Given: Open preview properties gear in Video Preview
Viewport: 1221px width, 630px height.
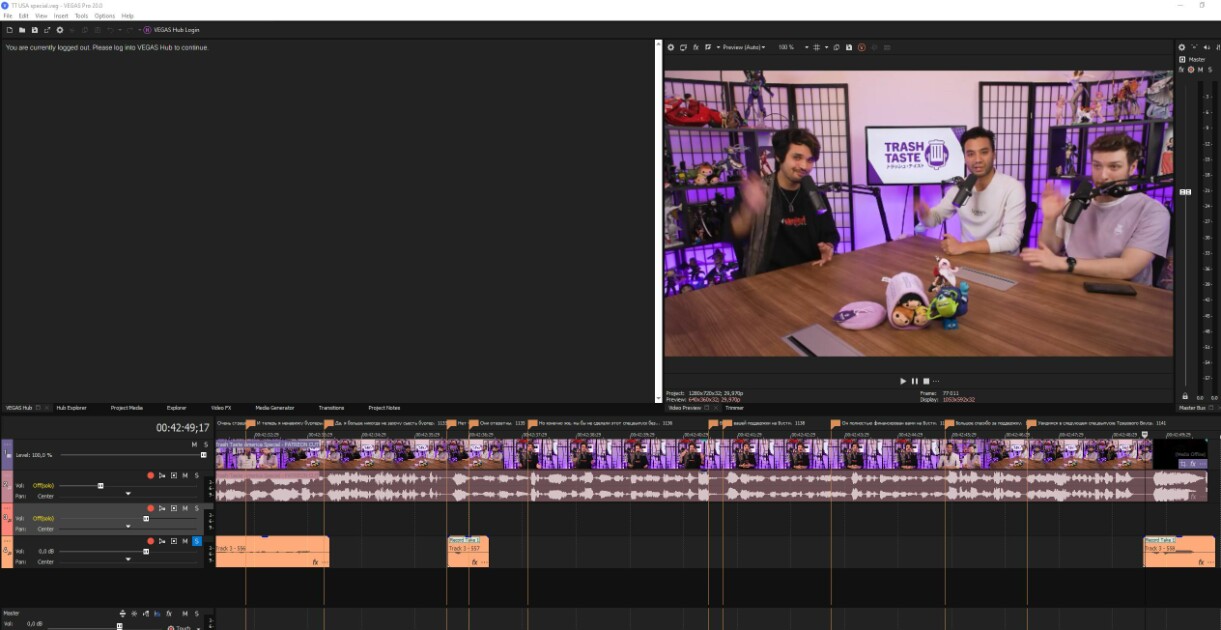Looking at the screenshot, I should [671, 47].
